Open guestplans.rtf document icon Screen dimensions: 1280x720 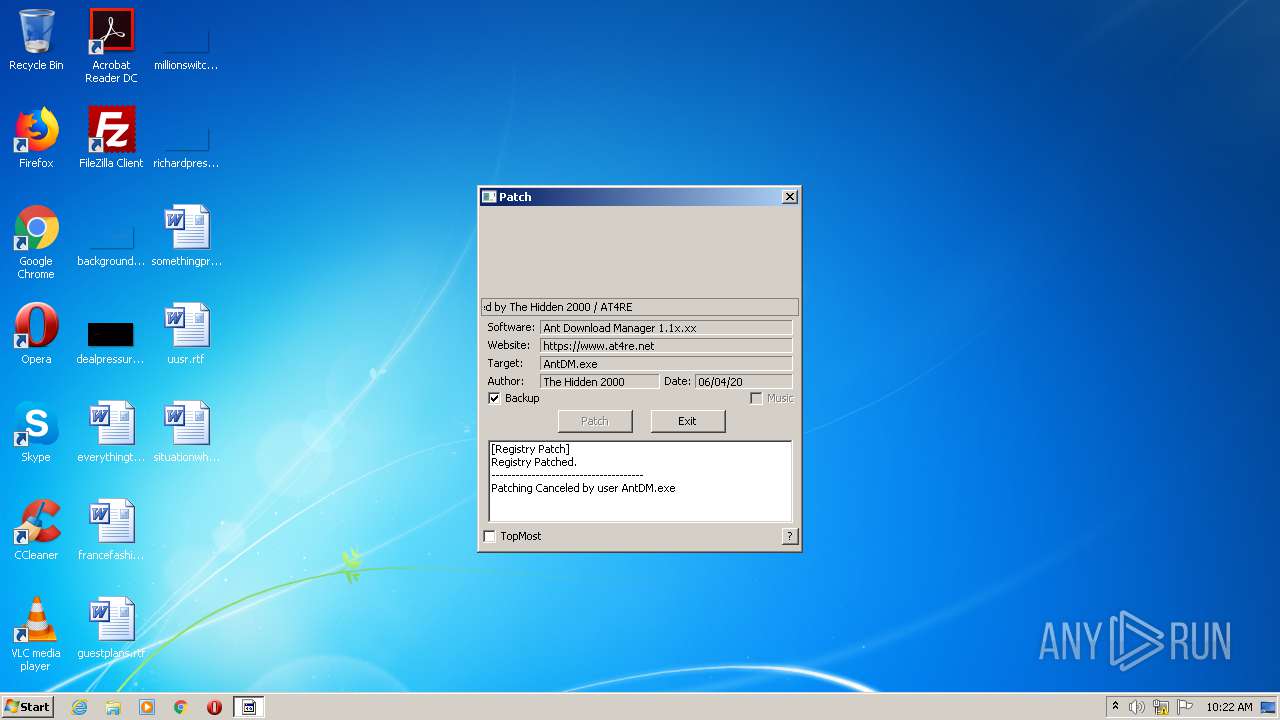(111, 629)
